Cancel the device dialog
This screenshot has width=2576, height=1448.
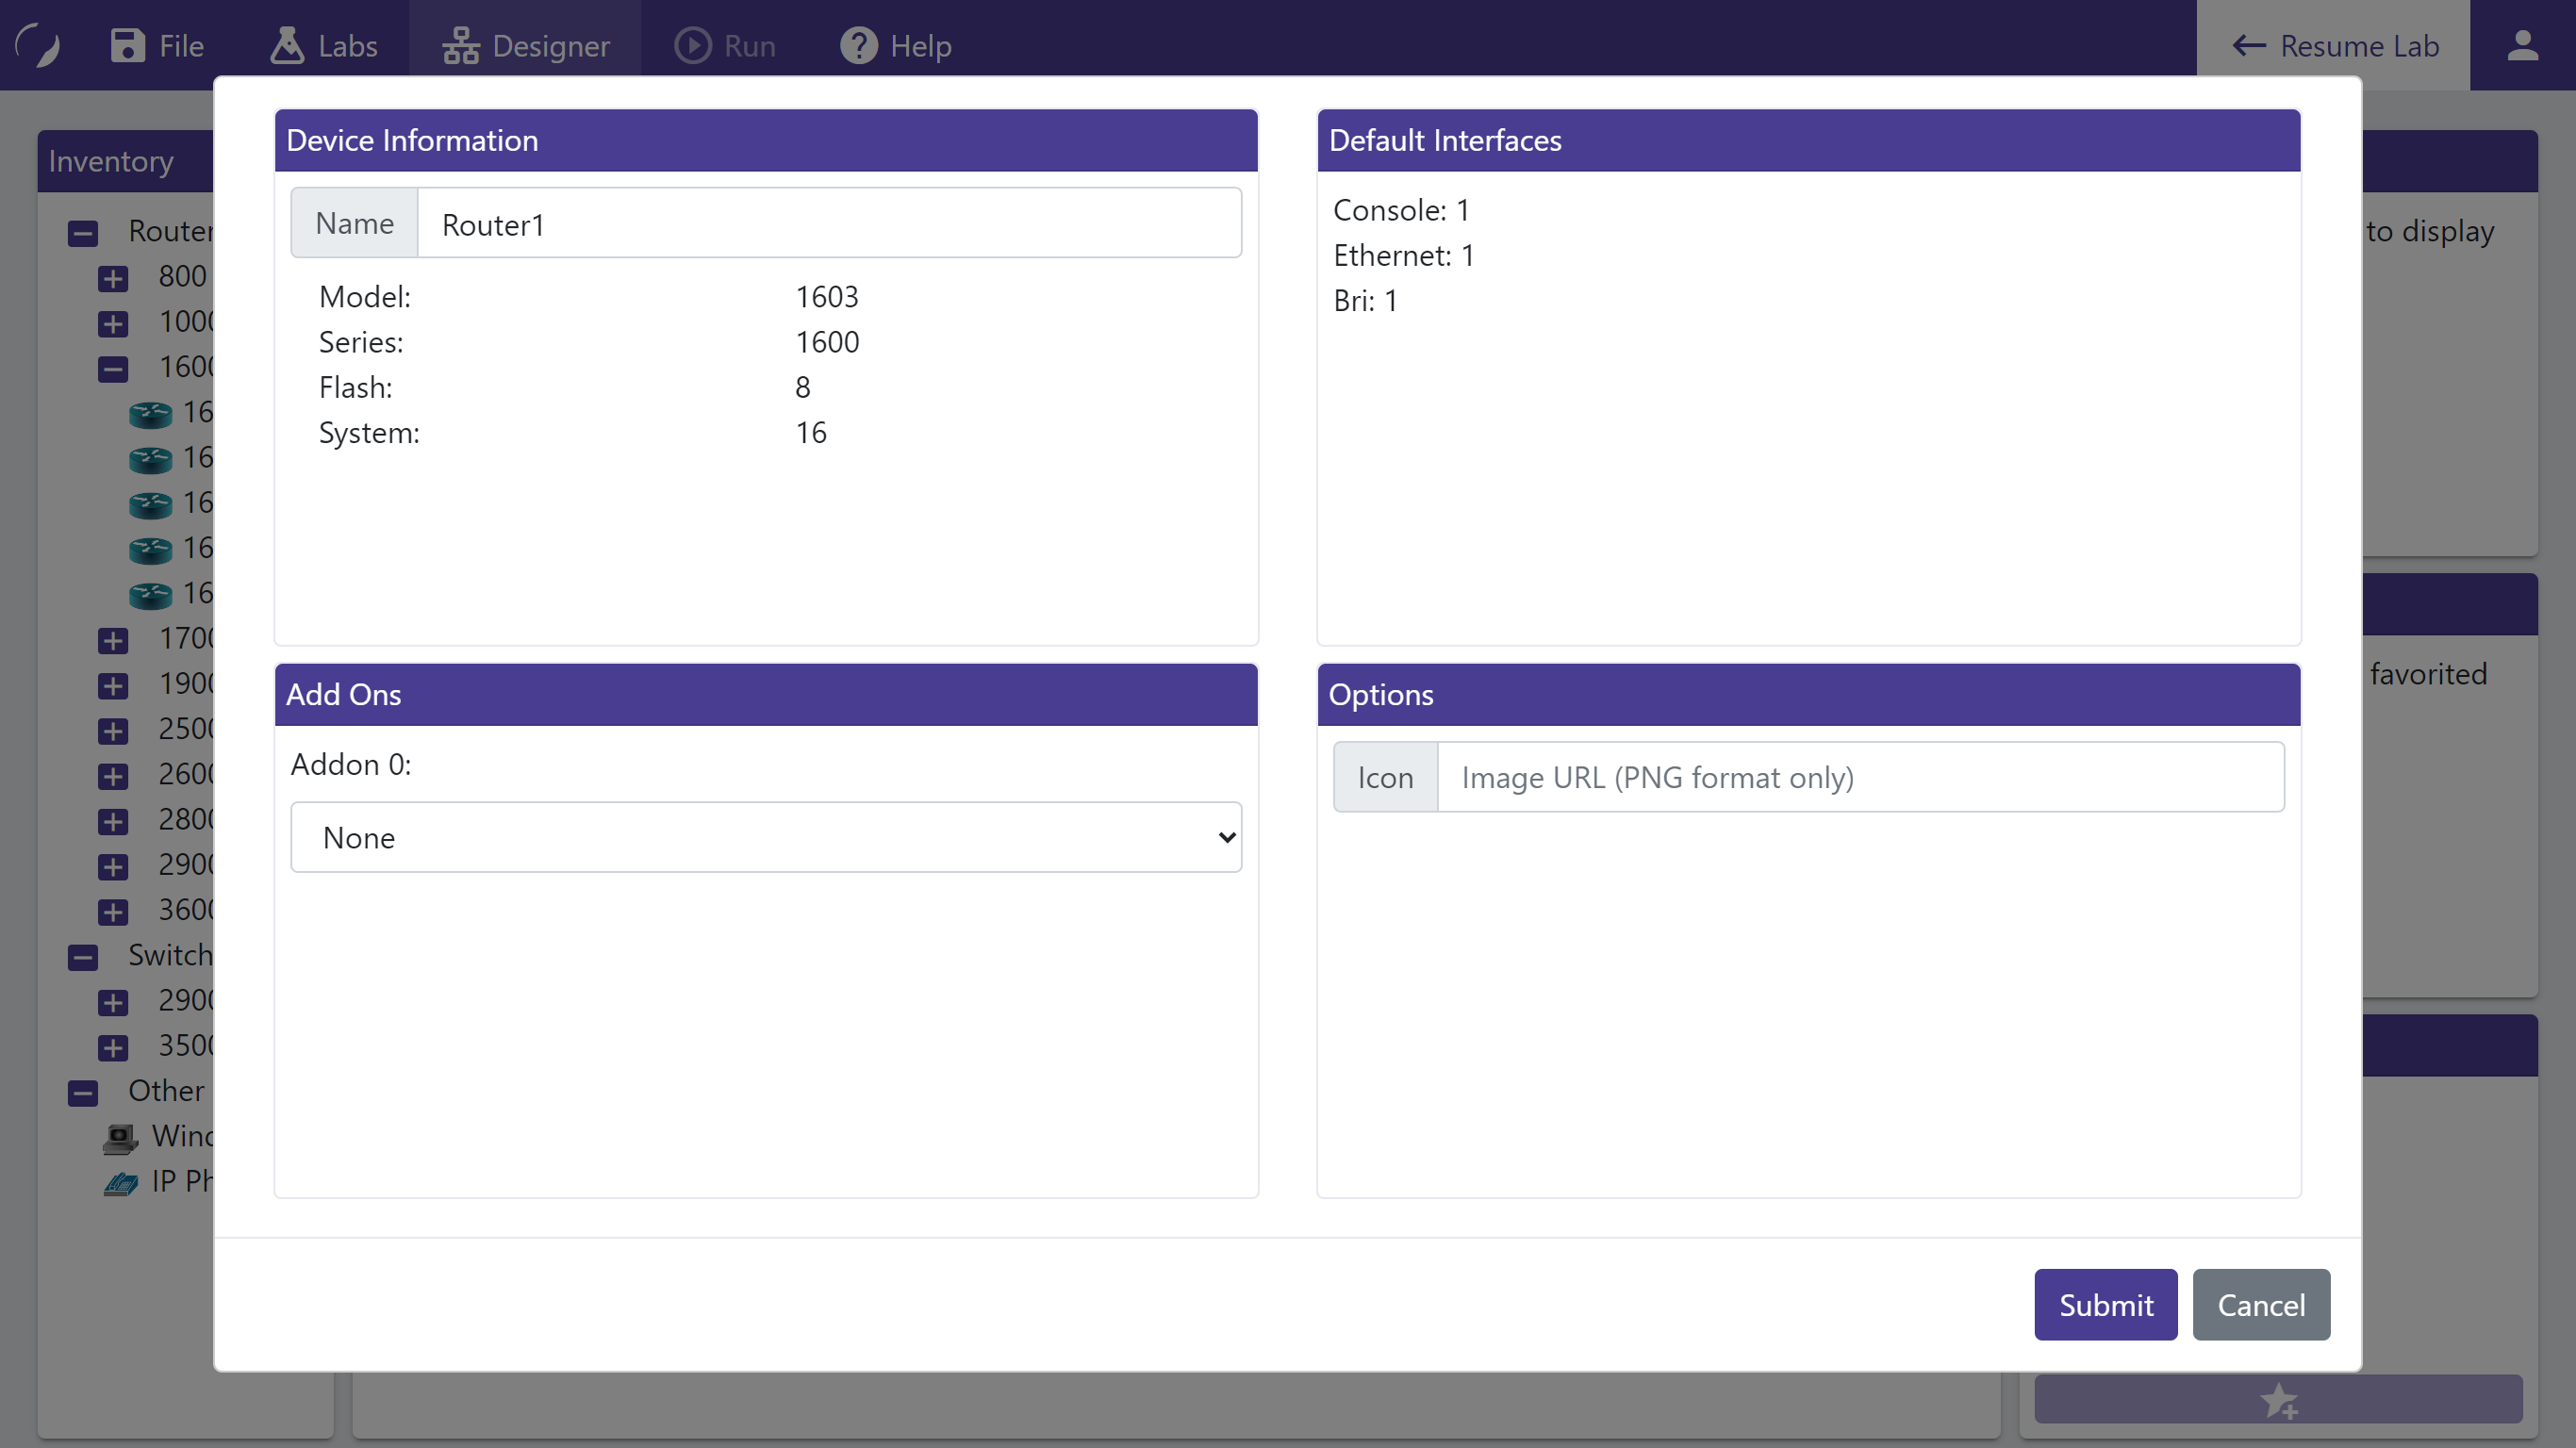(2261, 1304)
